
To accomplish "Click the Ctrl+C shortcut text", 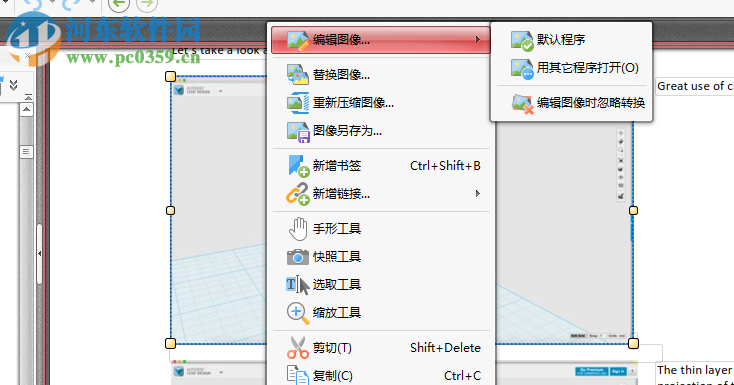I will [x=462, y=376].
